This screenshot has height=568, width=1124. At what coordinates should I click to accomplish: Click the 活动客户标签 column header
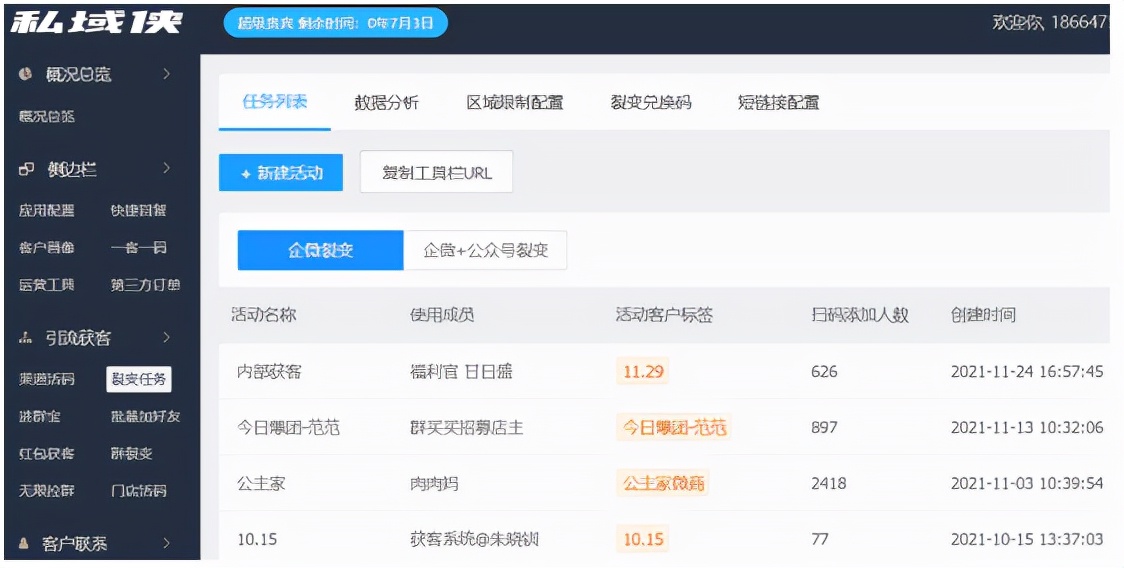click(x=664, y=314)
